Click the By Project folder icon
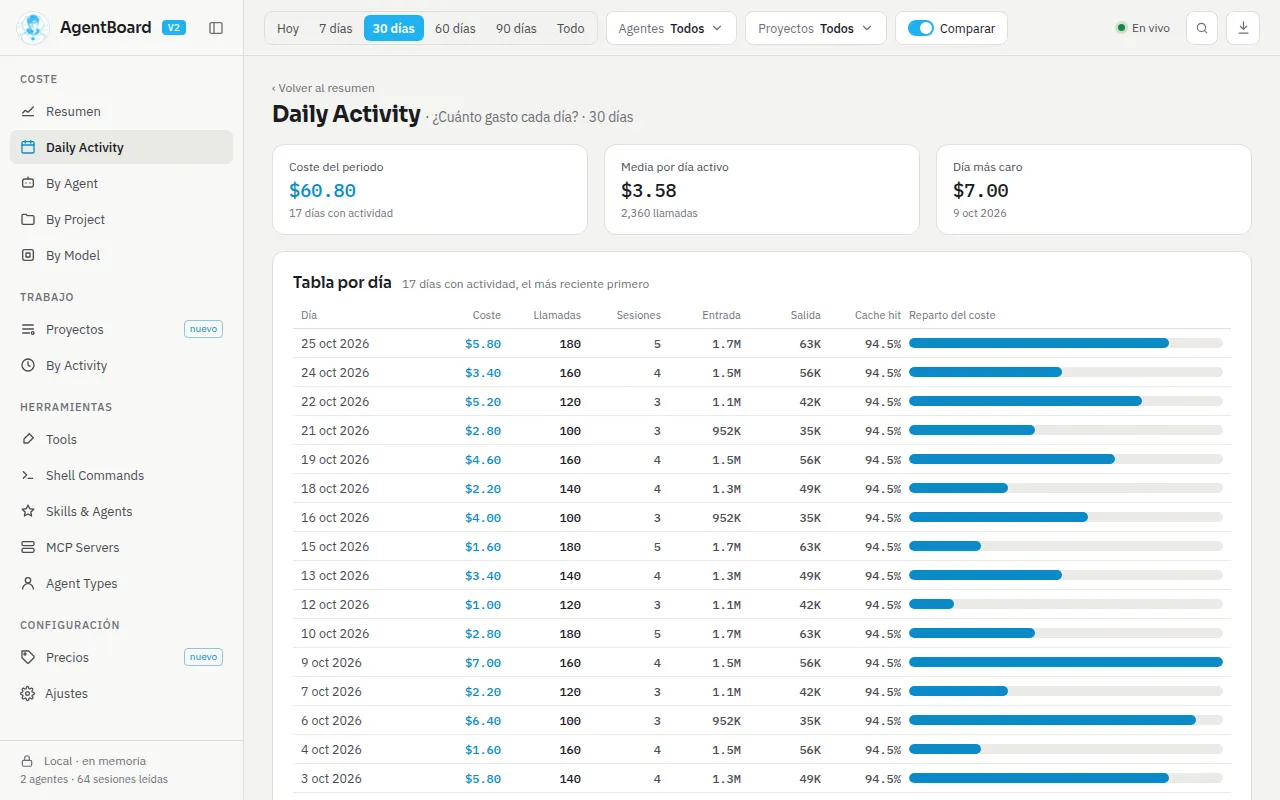 point(28,219)
